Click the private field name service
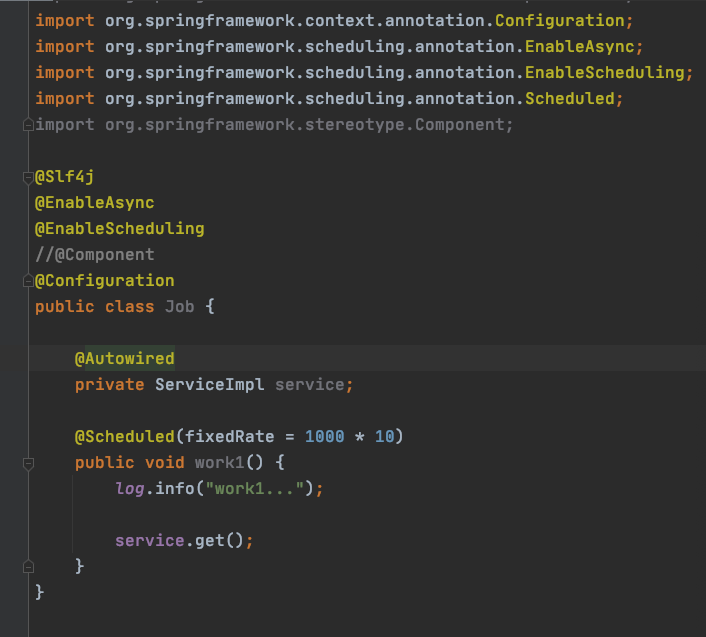Viewport: 706px width, 637px height. pyautogui.click(x=309, y=385)
